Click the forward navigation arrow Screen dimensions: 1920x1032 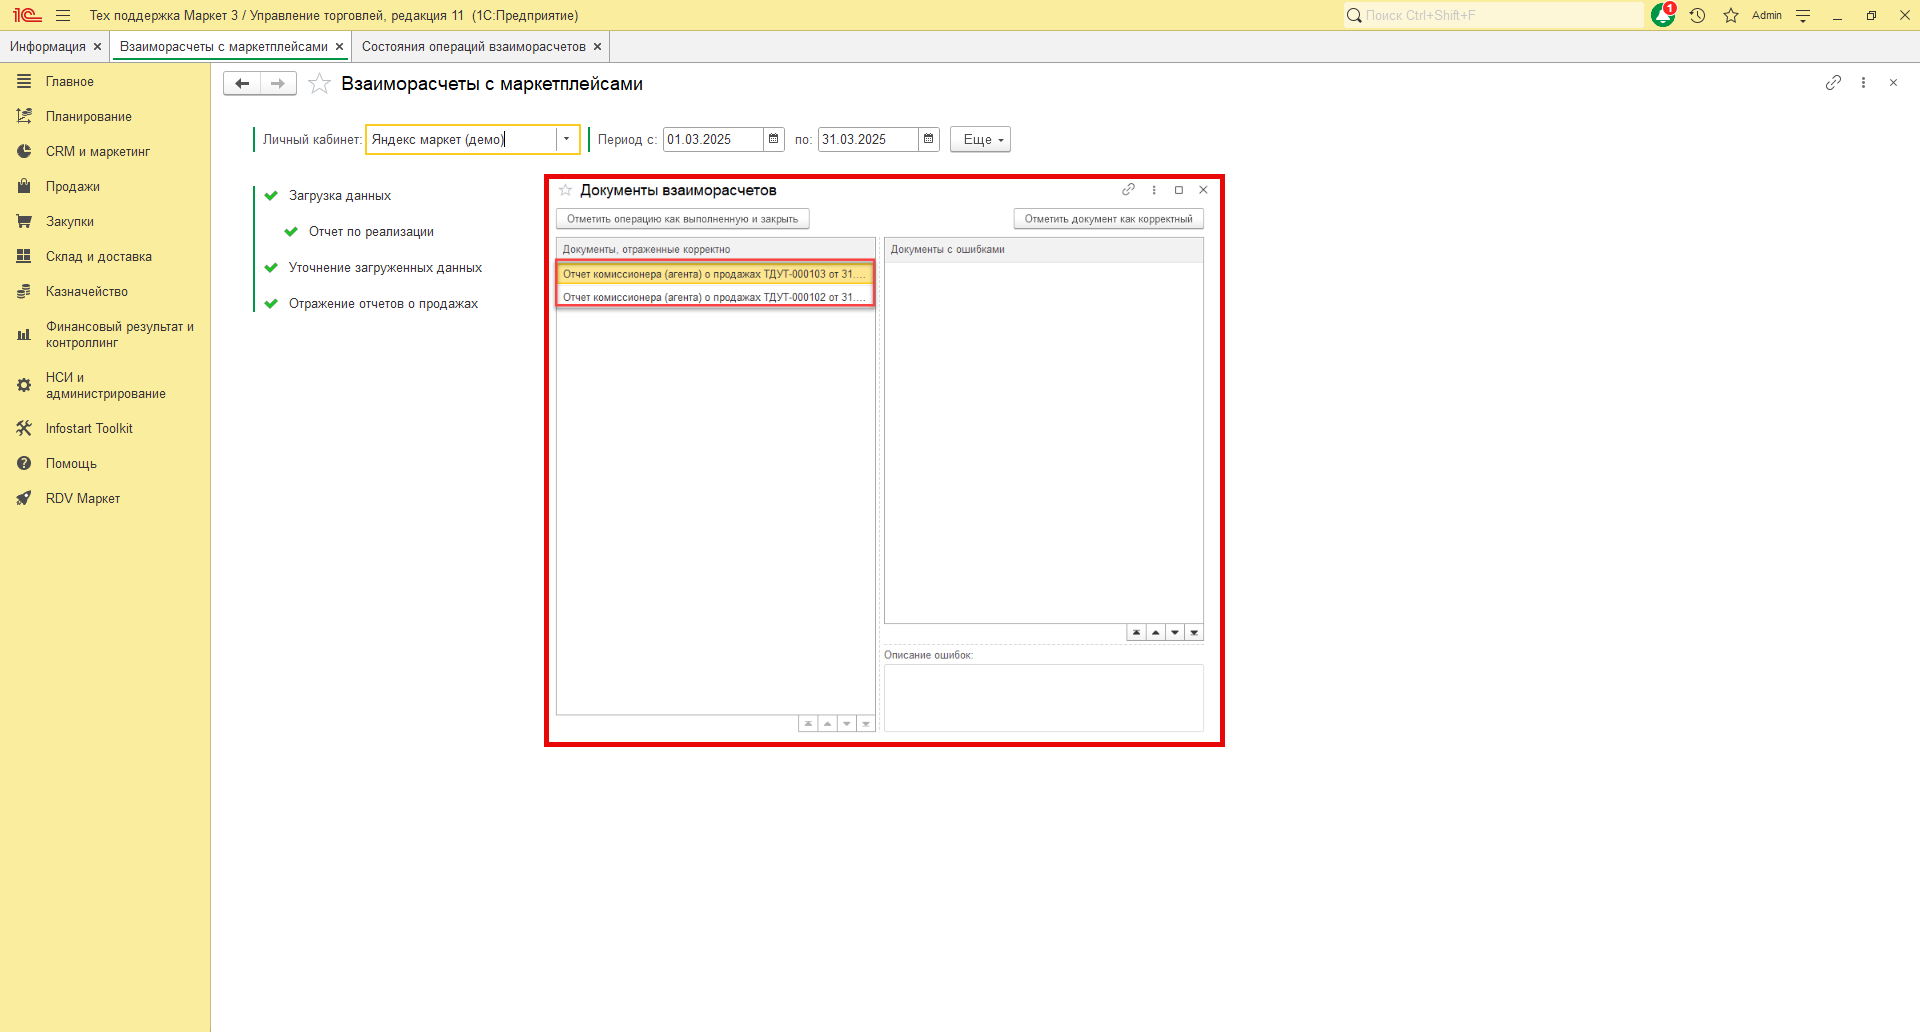pyautogui.click(x=278, y=84)
